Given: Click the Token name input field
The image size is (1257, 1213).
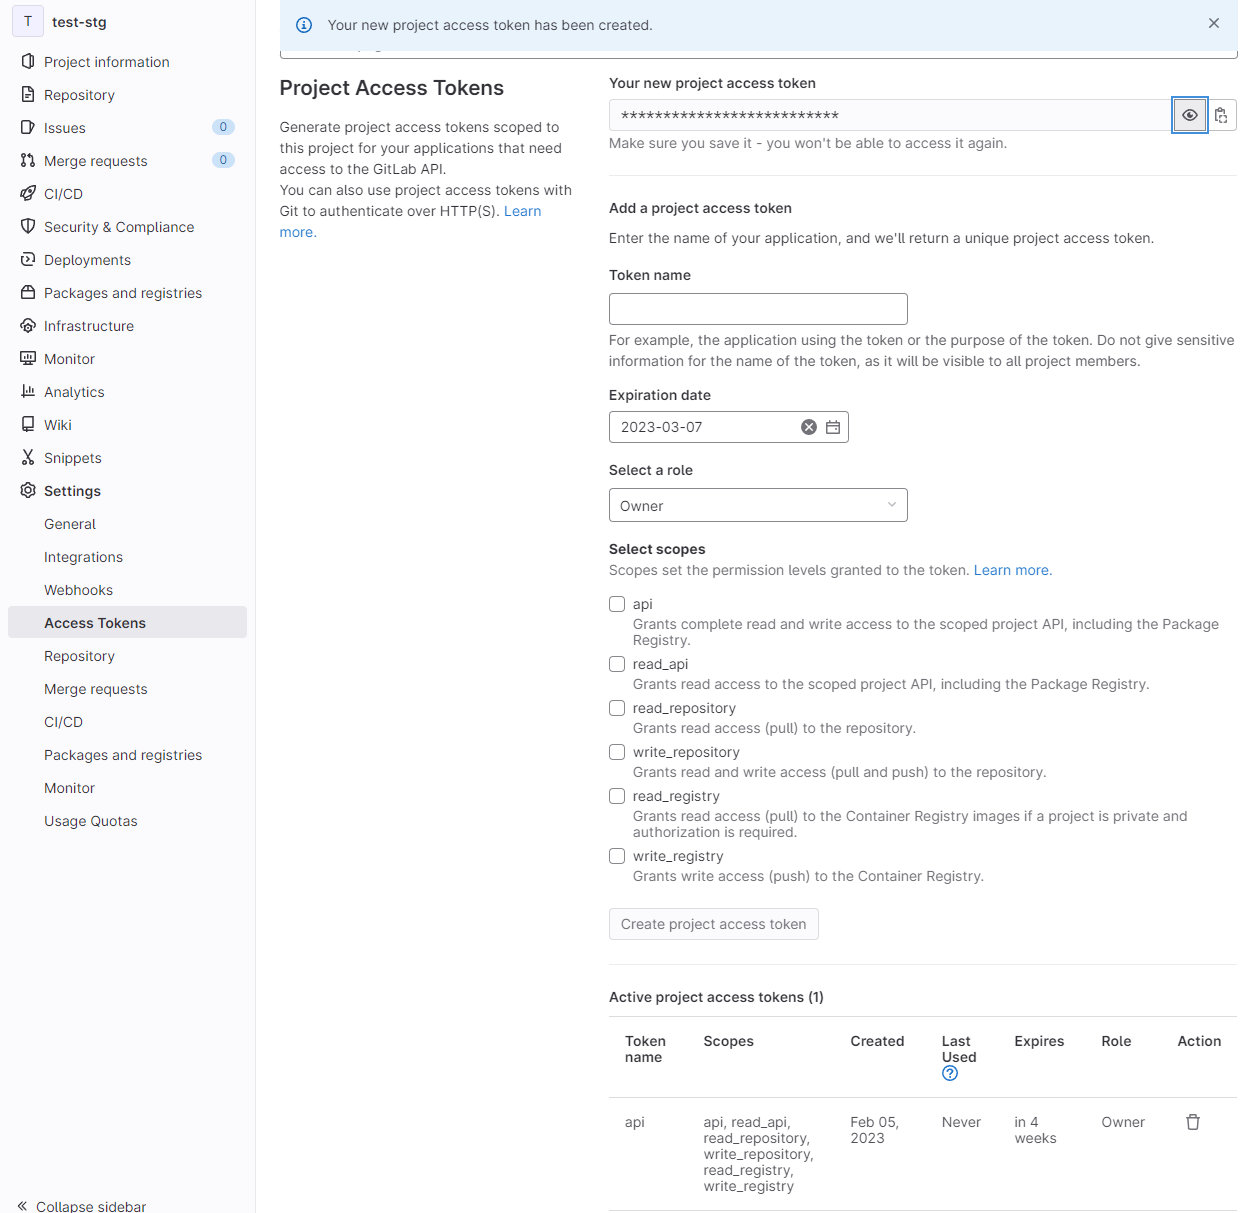Looking at the screenshot, I should (758, 309).
